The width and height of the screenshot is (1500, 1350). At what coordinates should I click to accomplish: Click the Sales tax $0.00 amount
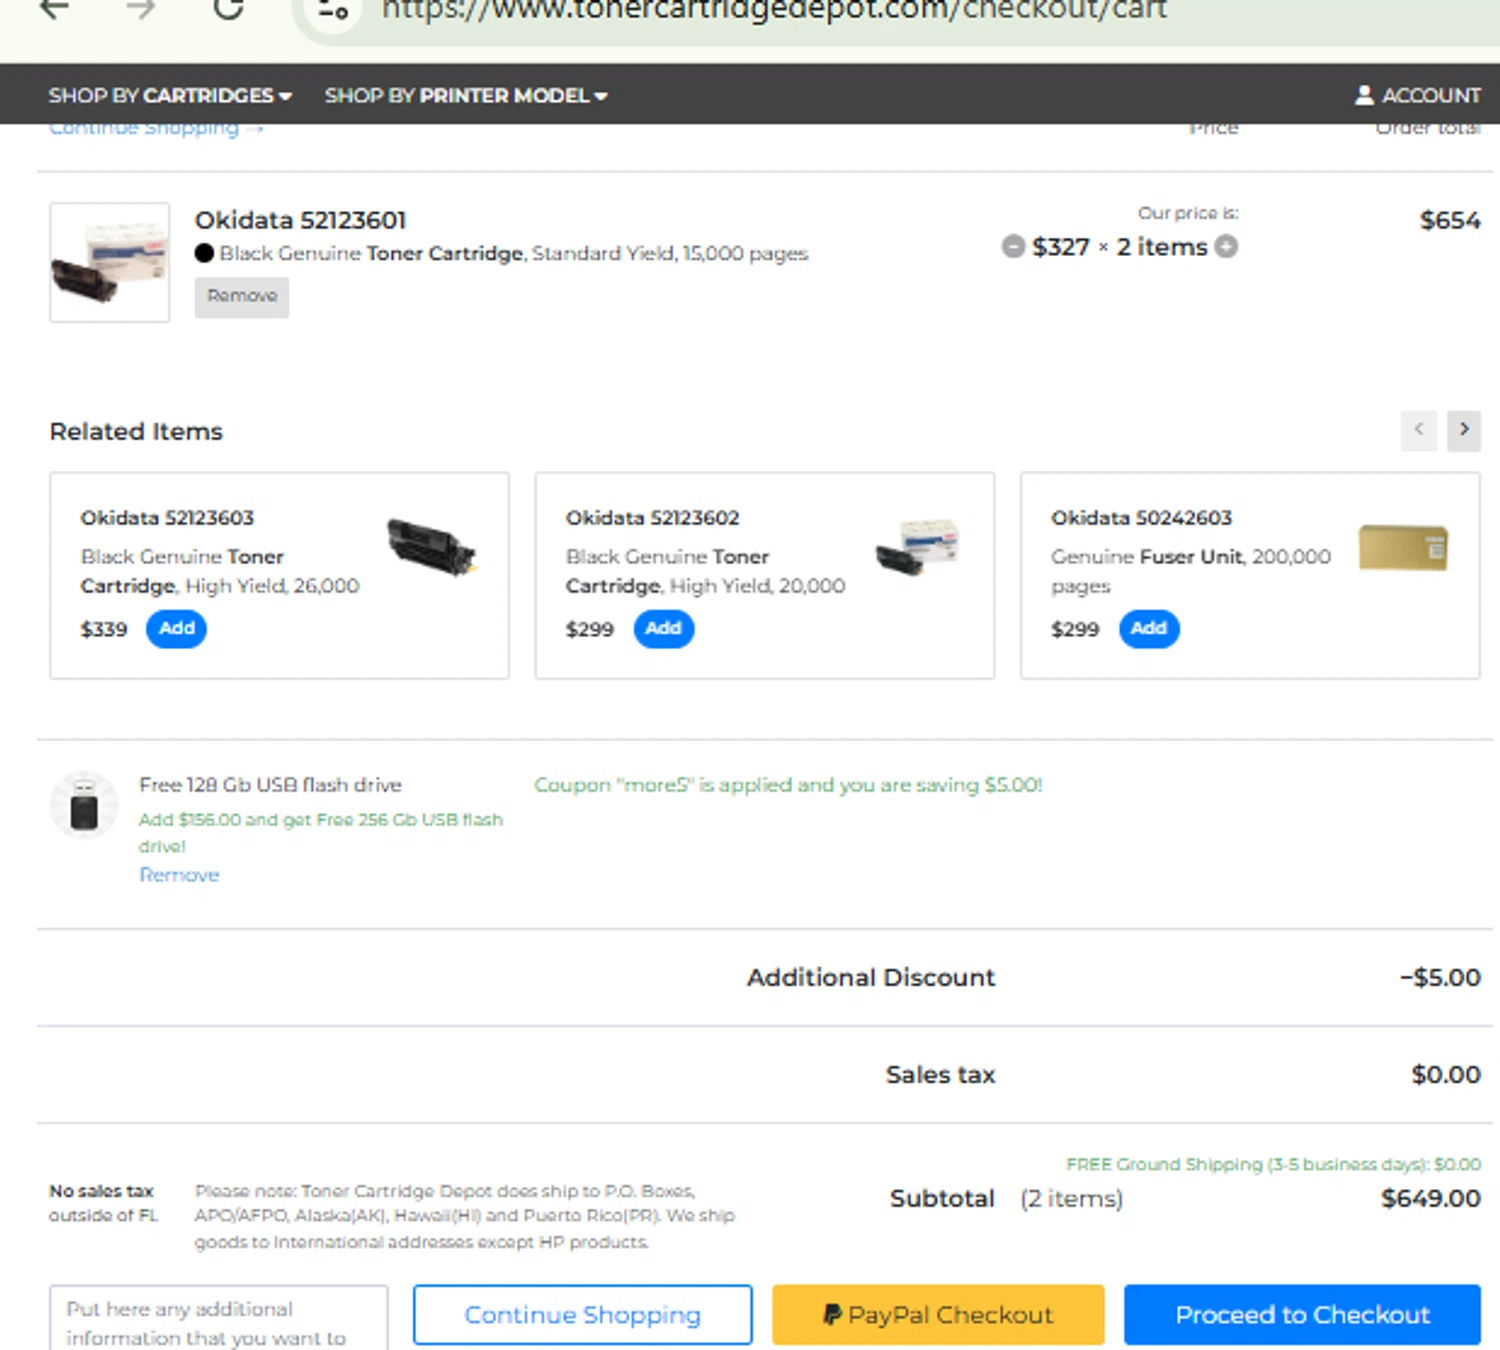(1446, 1074)
